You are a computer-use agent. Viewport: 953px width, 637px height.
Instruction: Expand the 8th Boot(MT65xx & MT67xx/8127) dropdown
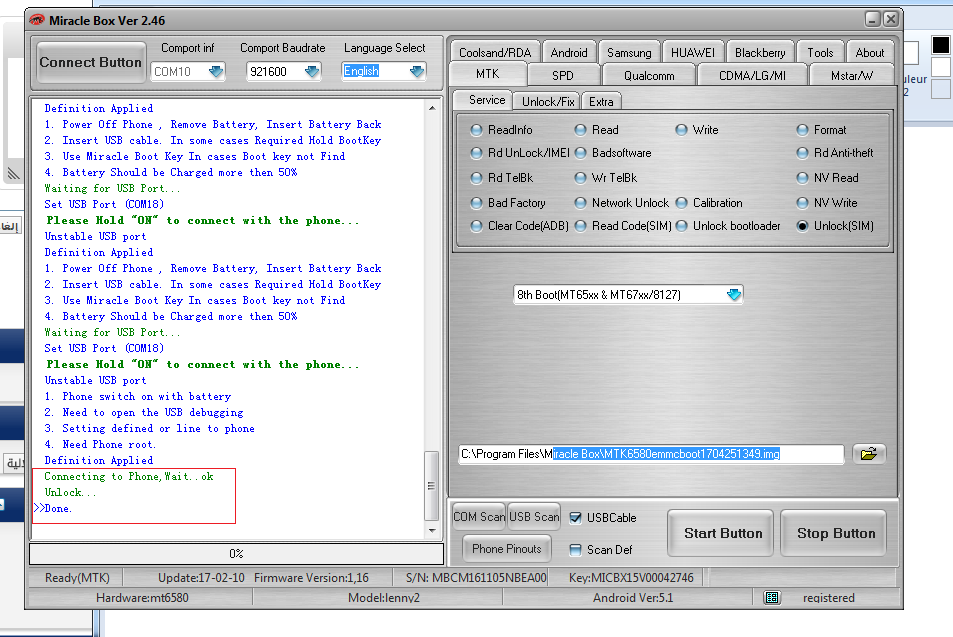coord(734,295)
